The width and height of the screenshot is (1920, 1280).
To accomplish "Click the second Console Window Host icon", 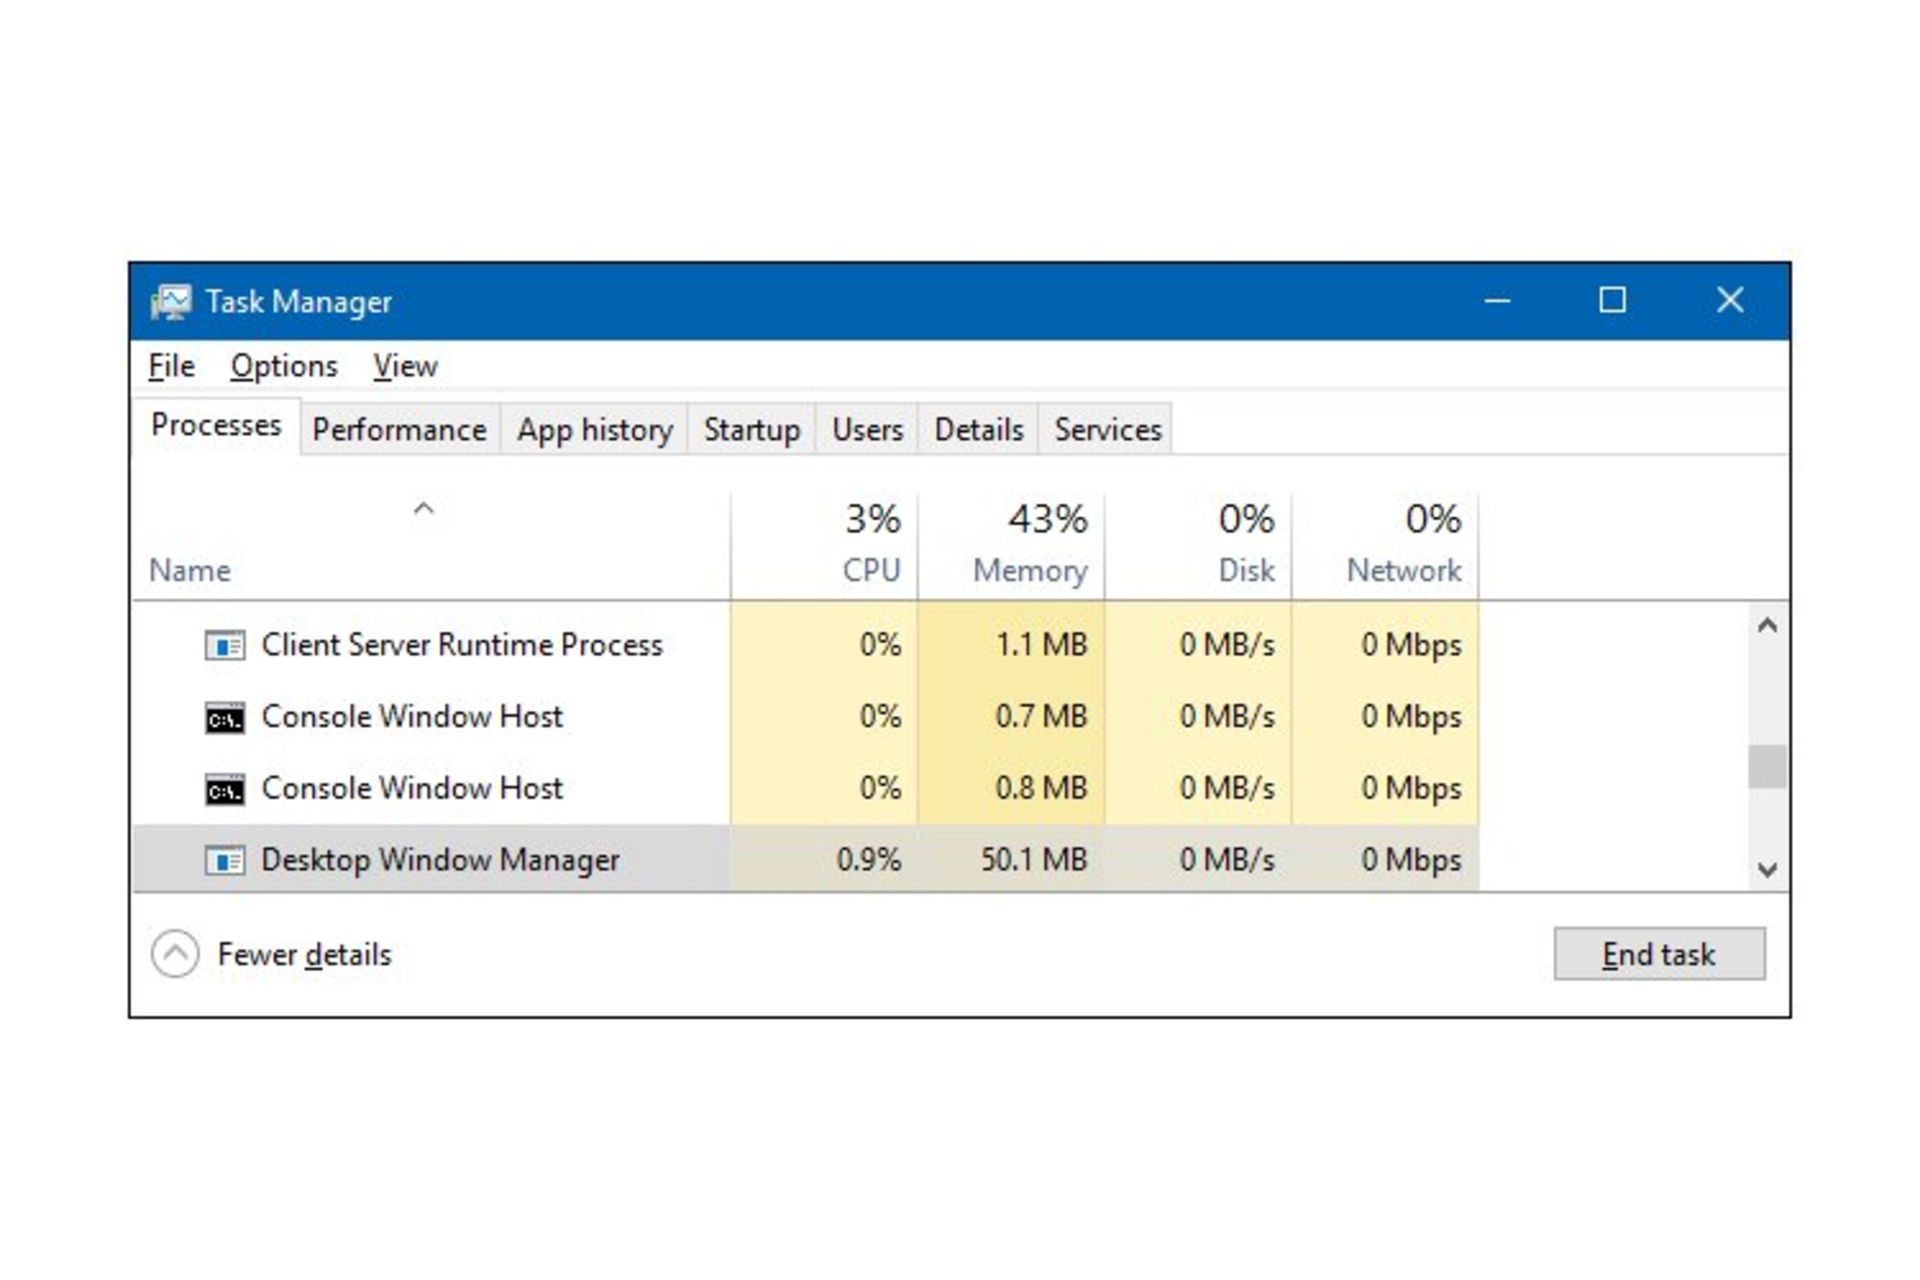I will [x=225, y=790].
